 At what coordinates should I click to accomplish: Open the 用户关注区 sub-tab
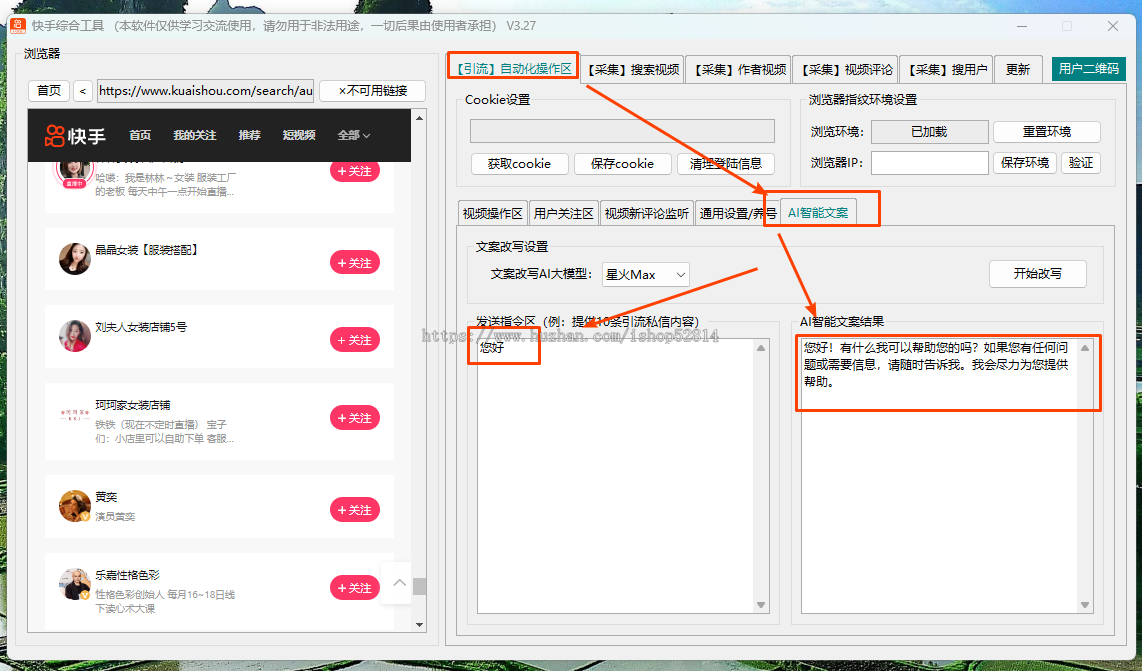(x=563, y=213)
